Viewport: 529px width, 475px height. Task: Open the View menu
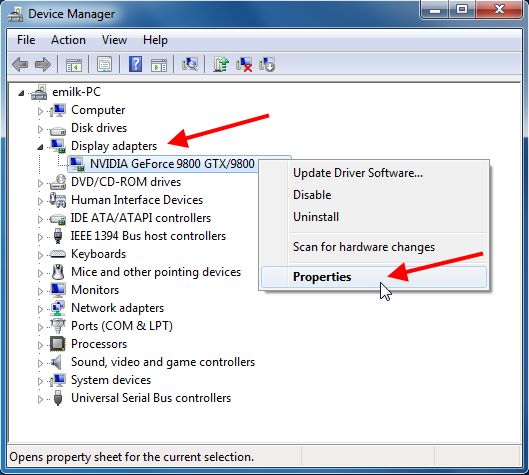click(114, 40)
